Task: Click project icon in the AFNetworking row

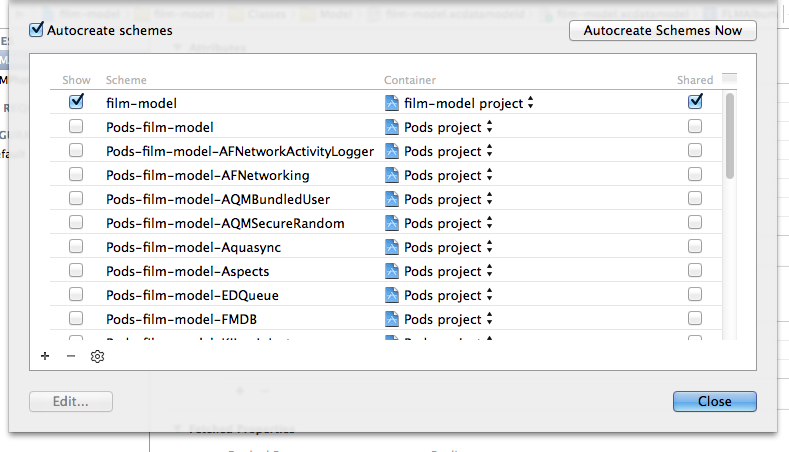Action: (392, 175)
